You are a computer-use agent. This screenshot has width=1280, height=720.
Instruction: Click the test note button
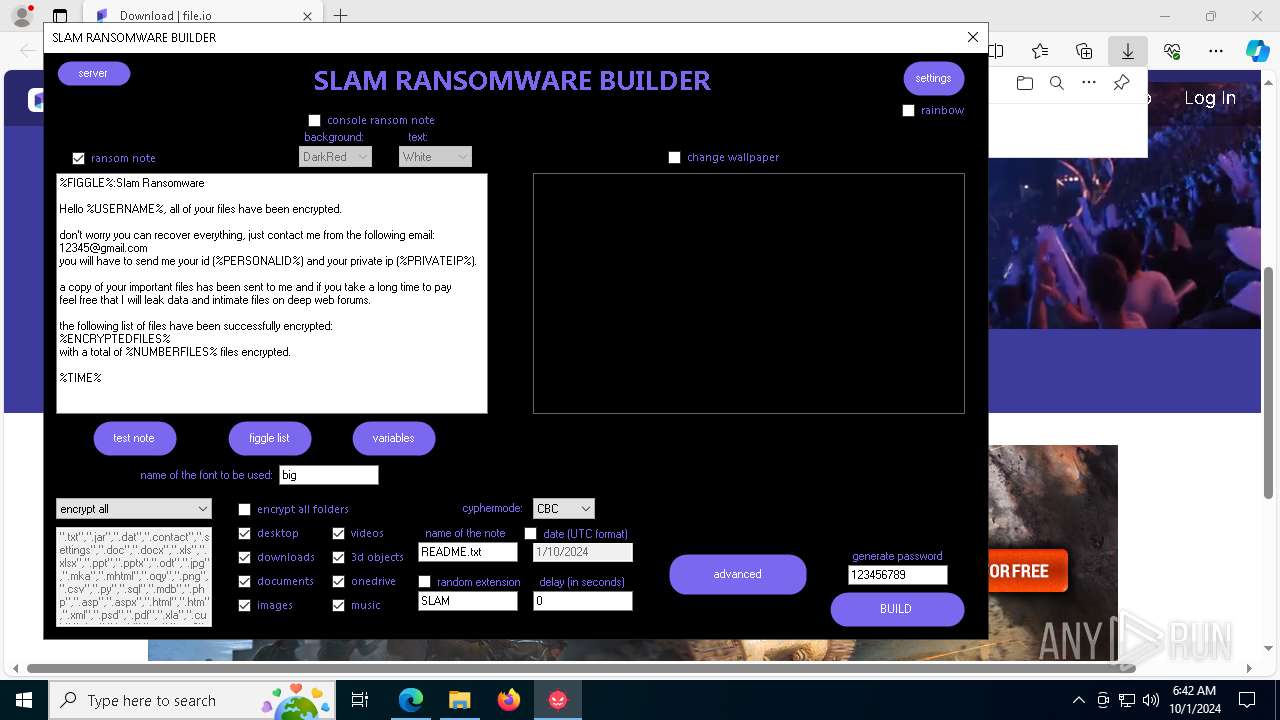pyautogui.click(x=134, y=438)
